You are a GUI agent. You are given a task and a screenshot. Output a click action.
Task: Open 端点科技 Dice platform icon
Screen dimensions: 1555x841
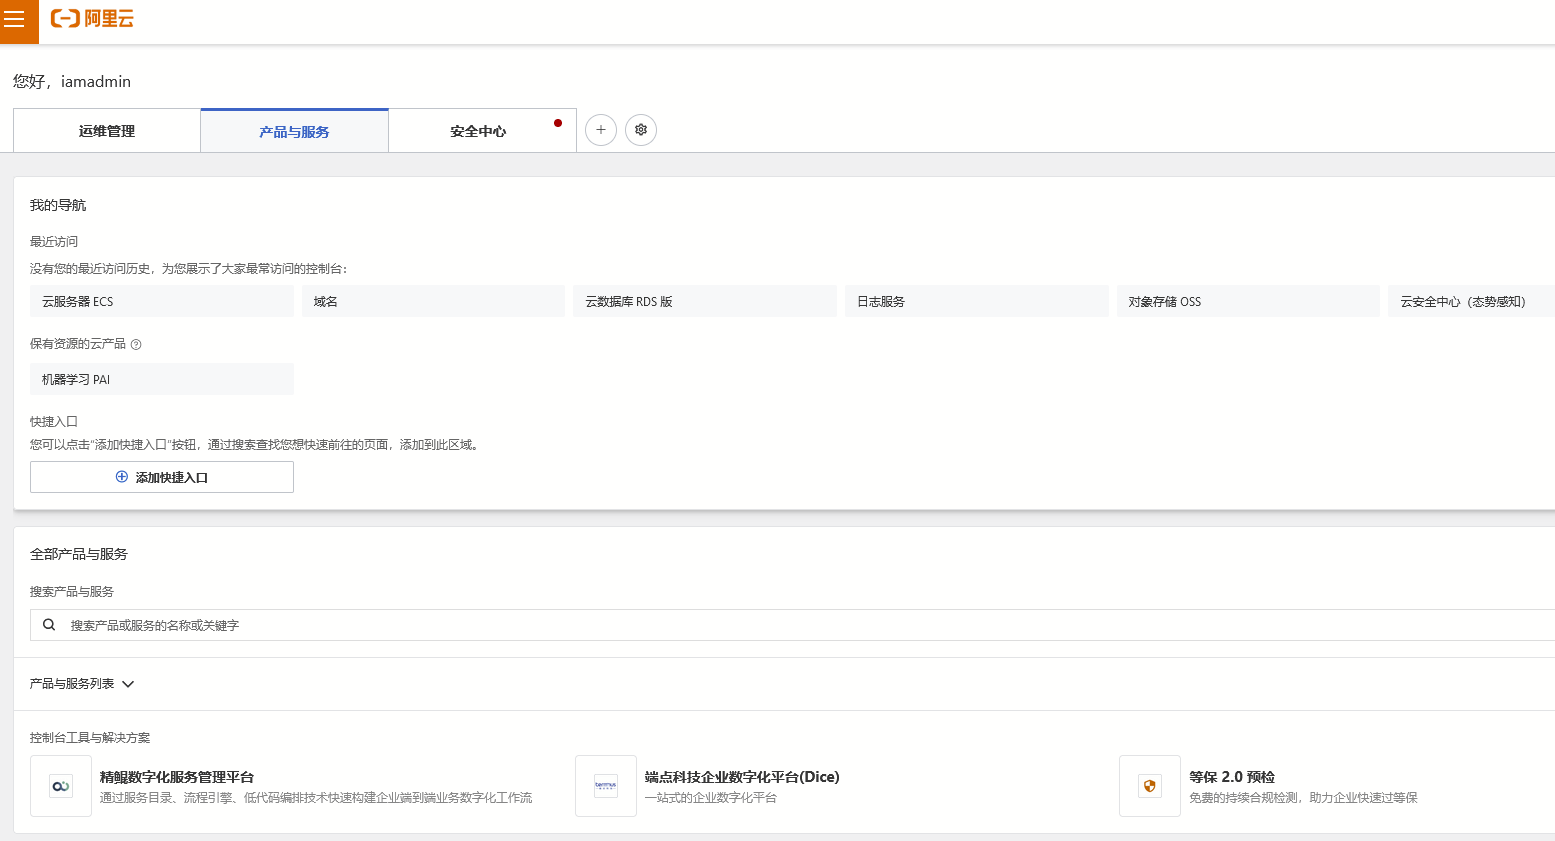coord(606,786)
